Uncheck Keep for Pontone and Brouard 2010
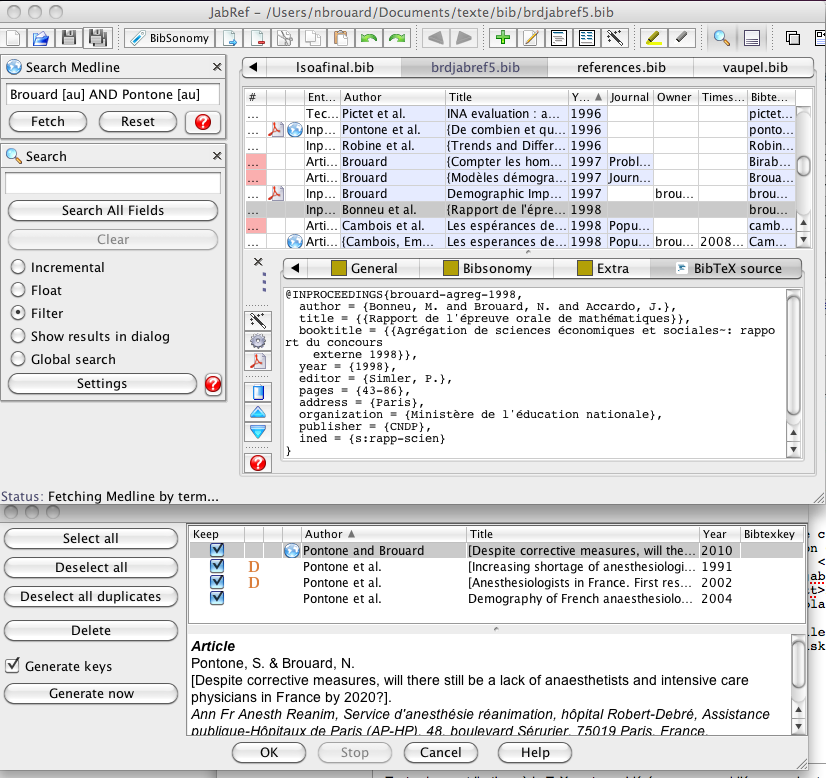The width and height of the screenshot is (826, 778). [x=217, y=550]
